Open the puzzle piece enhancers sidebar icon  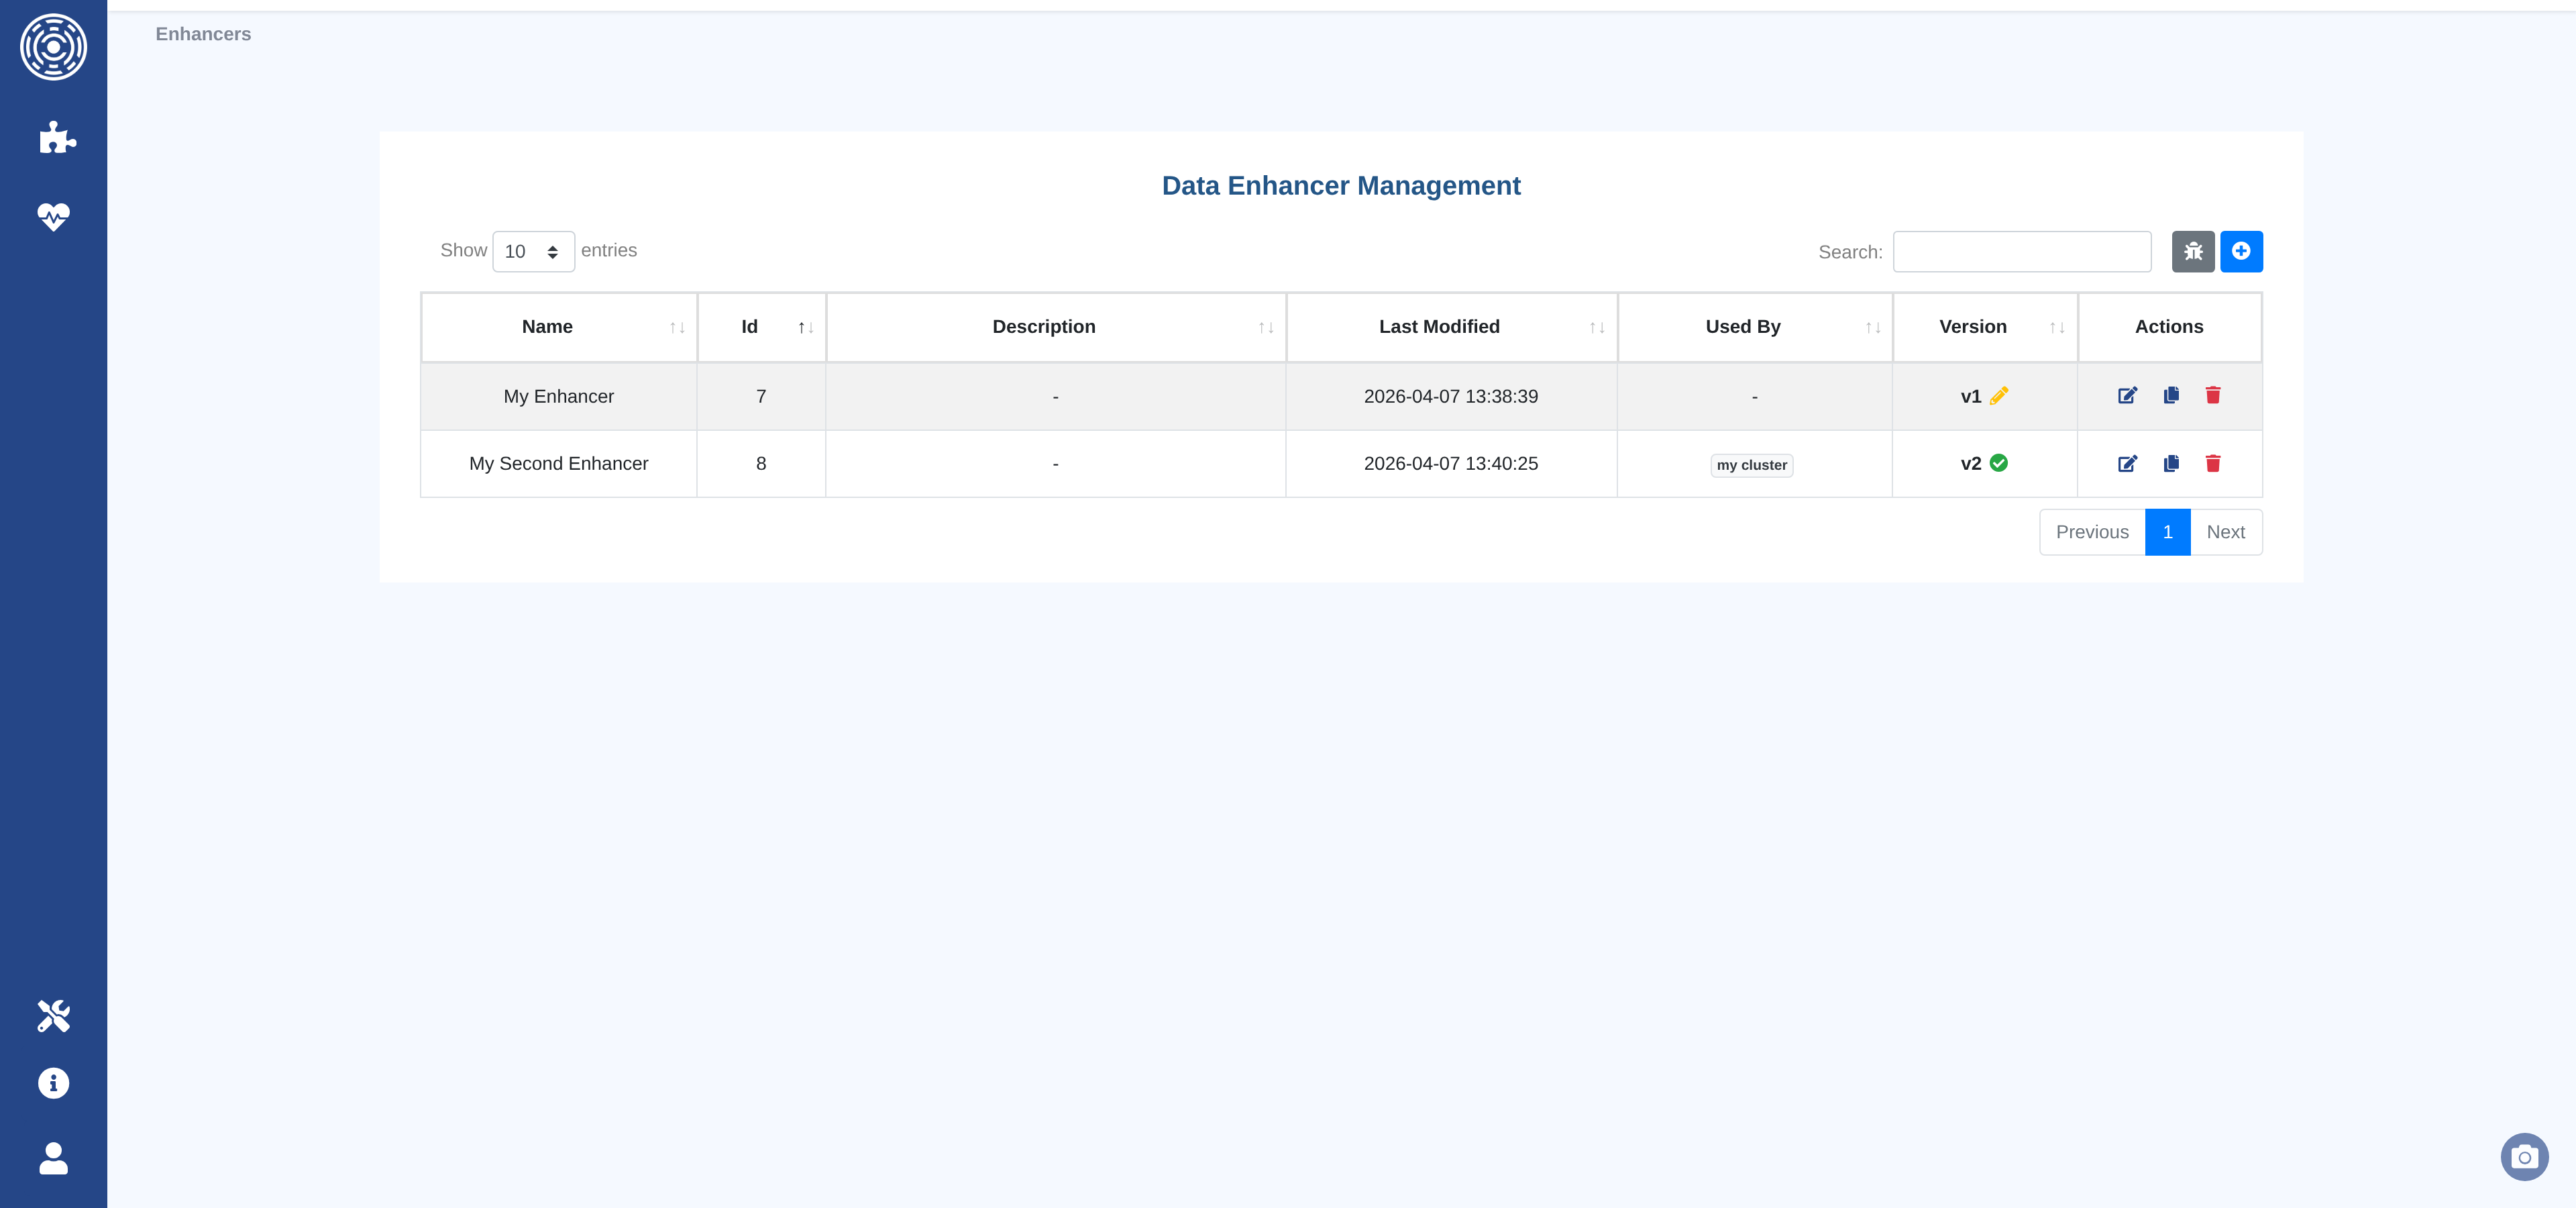[x=56, y=137]
